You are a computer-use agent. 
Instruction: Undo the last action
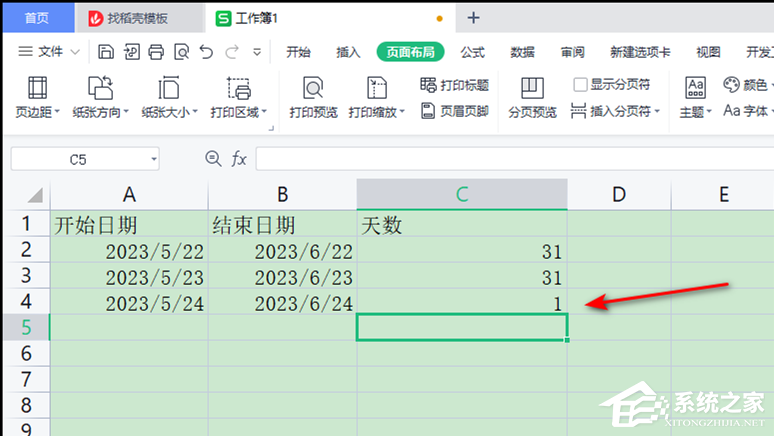click(x=206, y=52)
